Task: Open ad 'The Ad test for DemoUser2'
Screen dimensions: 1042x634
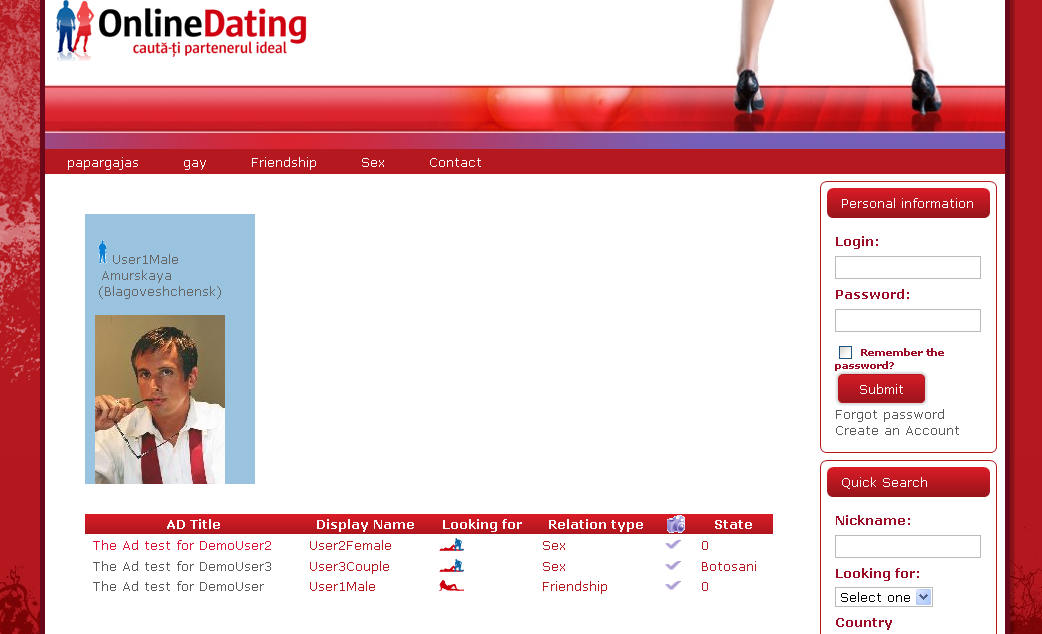Action: 182,546
